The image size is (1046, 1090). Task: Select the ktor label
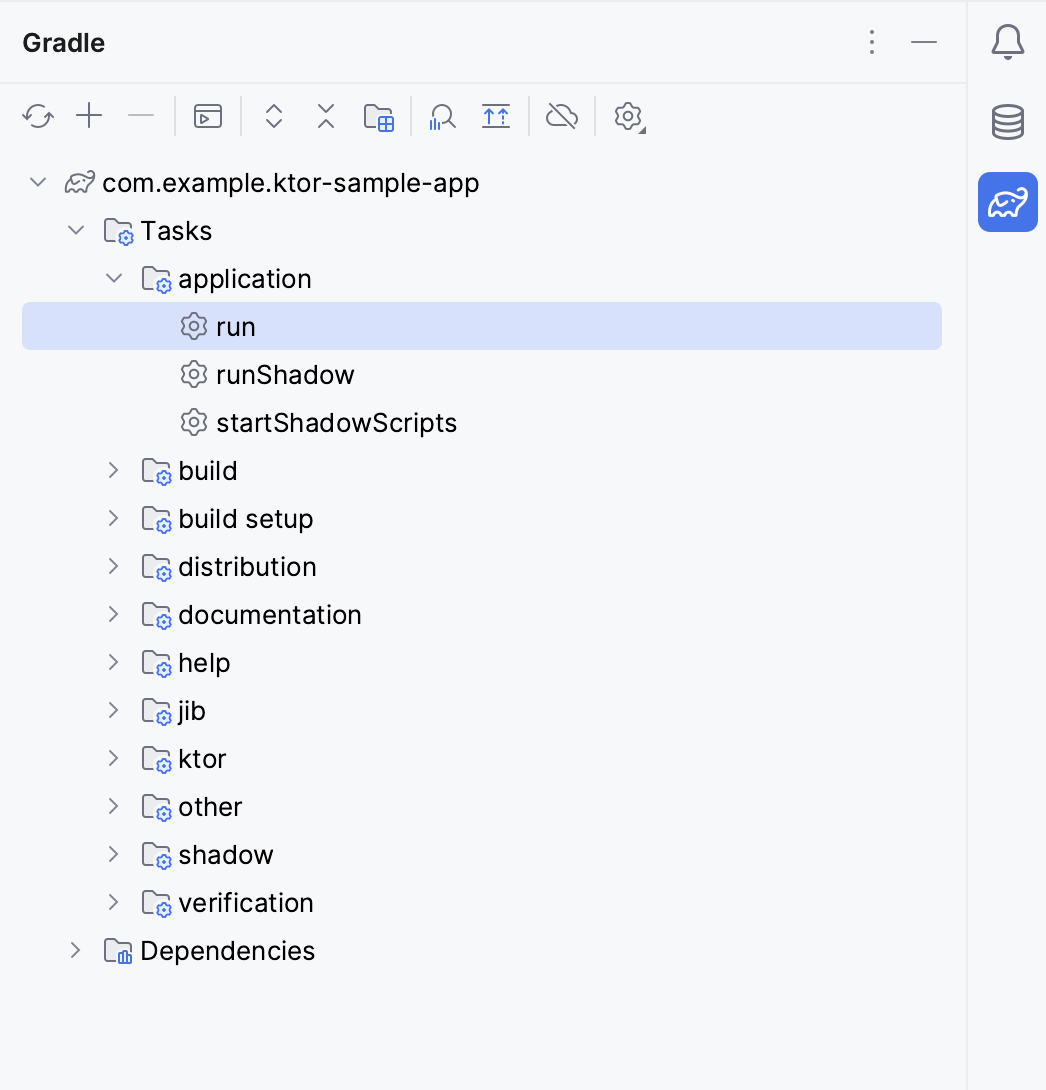(202, 758)
